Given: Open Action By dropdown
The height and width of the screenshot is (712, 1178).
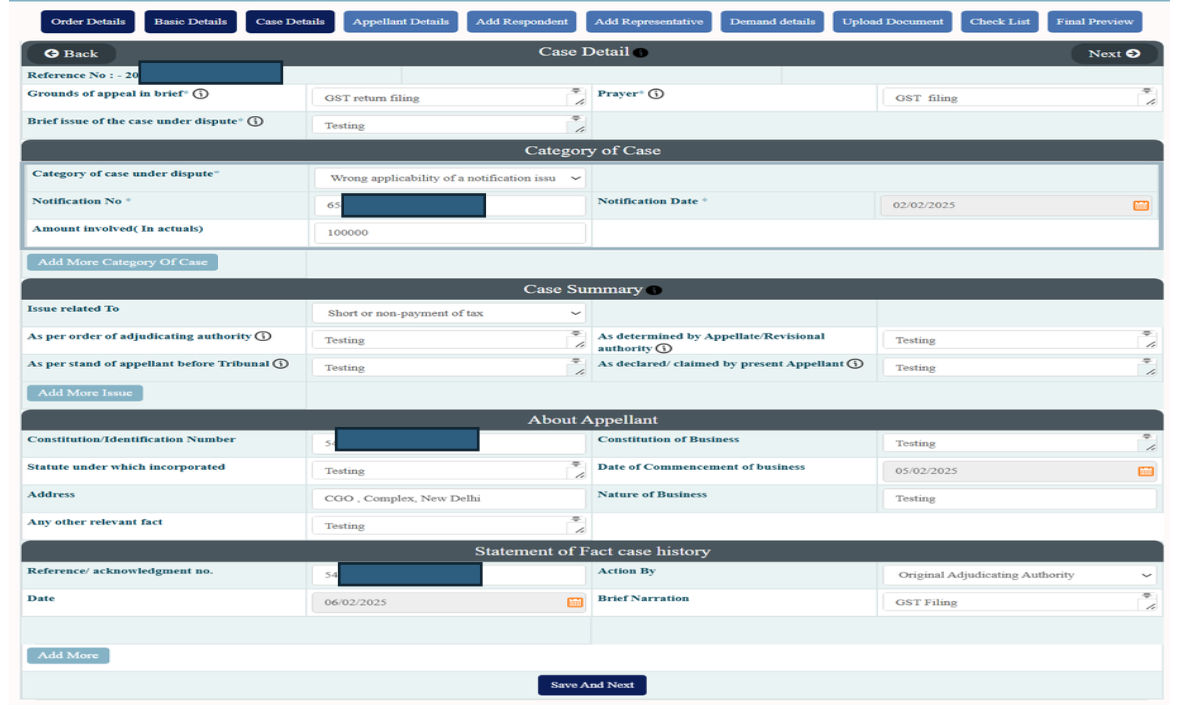Looking at the screenshot, I should click(1019, 575).
